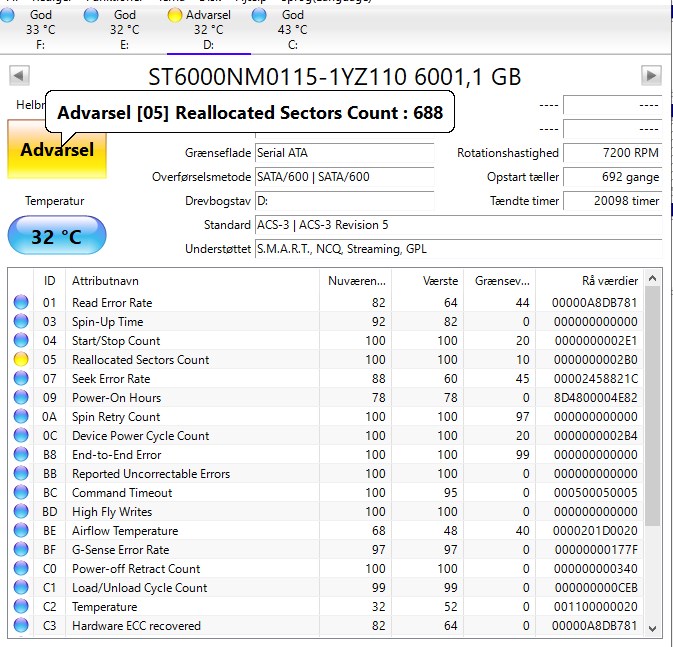Click the 32 °C temperature button
673x647 pixels.
[57, 236]
